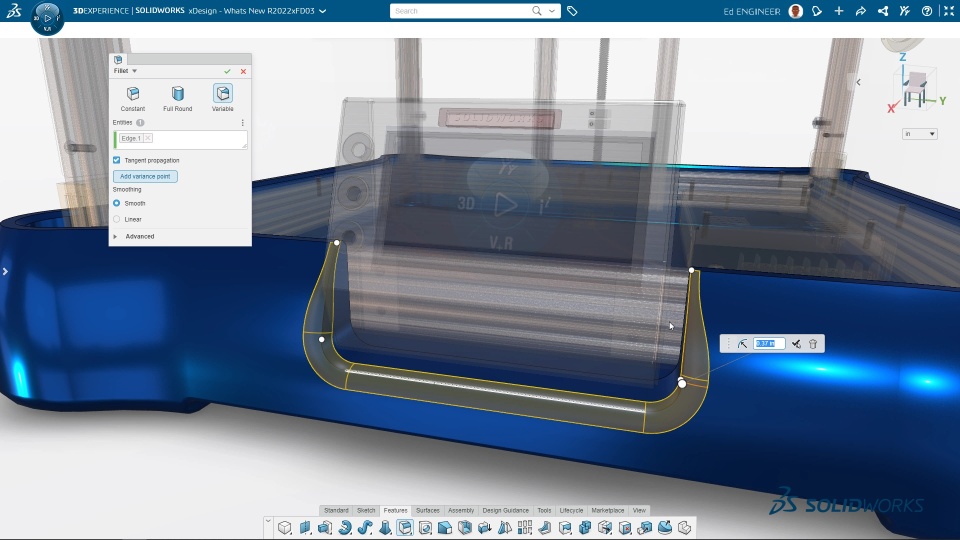Open the Fillet title dropdown arrow
This screenshot has height=540, width=960.
click(x=135, y=71)
